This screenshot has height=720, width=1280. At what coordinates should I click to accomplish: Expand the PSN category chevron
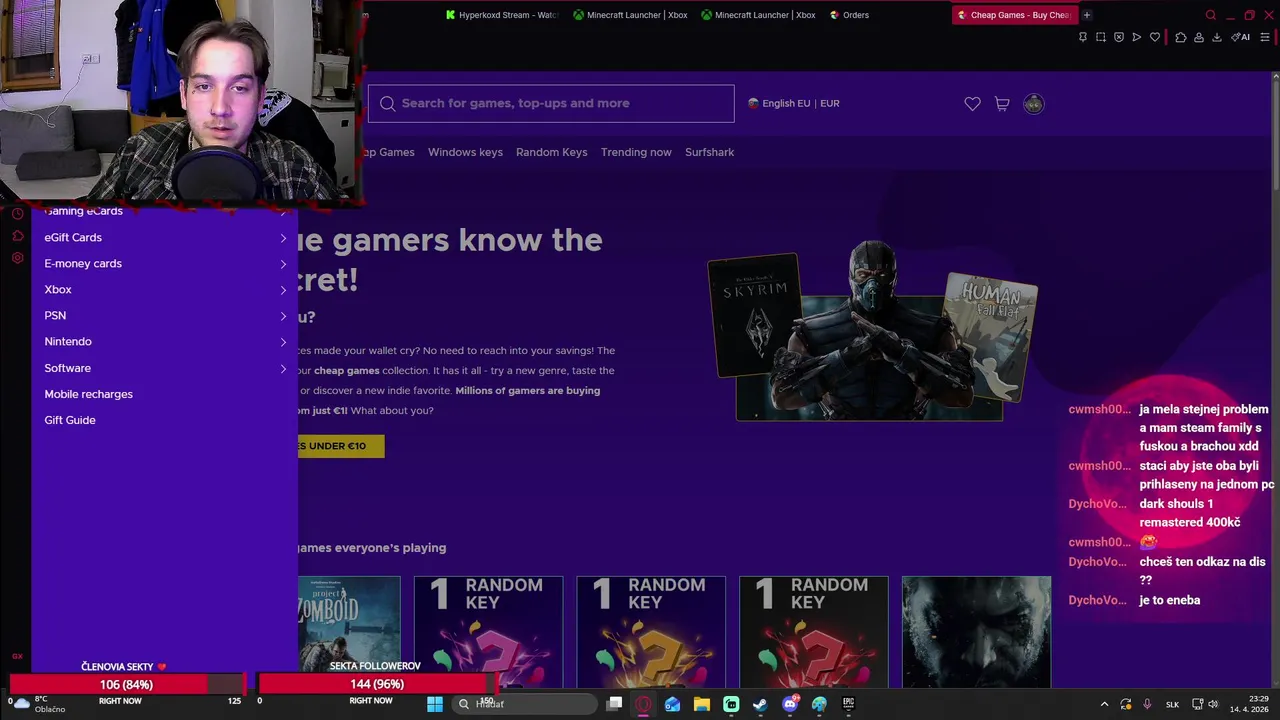coord(283,316)
